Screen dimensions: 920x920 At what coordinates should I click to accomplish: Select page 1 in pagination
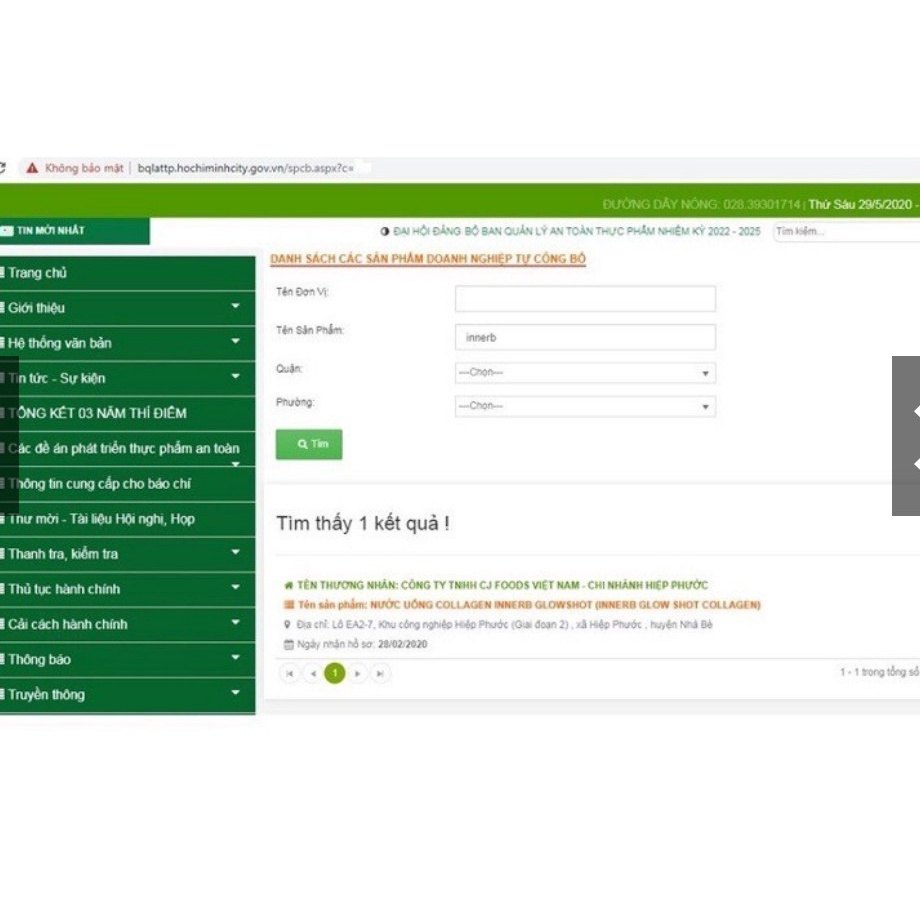click(334, 674)
